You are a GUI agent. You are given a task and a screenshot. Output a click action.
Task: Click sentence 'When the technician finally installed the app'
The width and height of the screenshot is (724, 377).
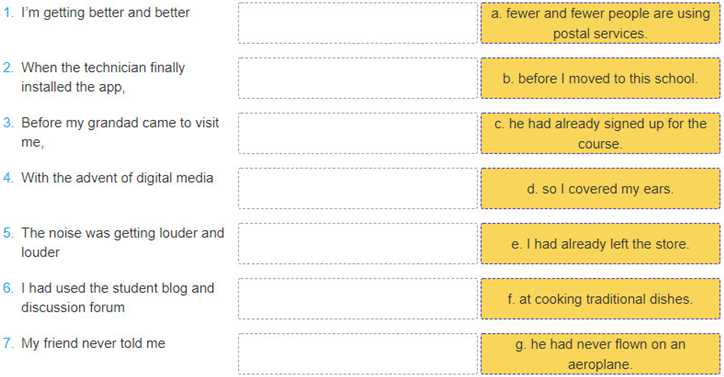[x=103, y=77]
